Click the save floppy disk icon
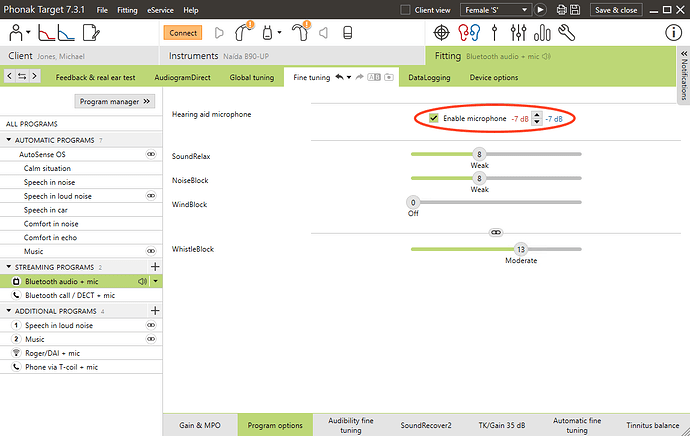 [x=575, y=10]
